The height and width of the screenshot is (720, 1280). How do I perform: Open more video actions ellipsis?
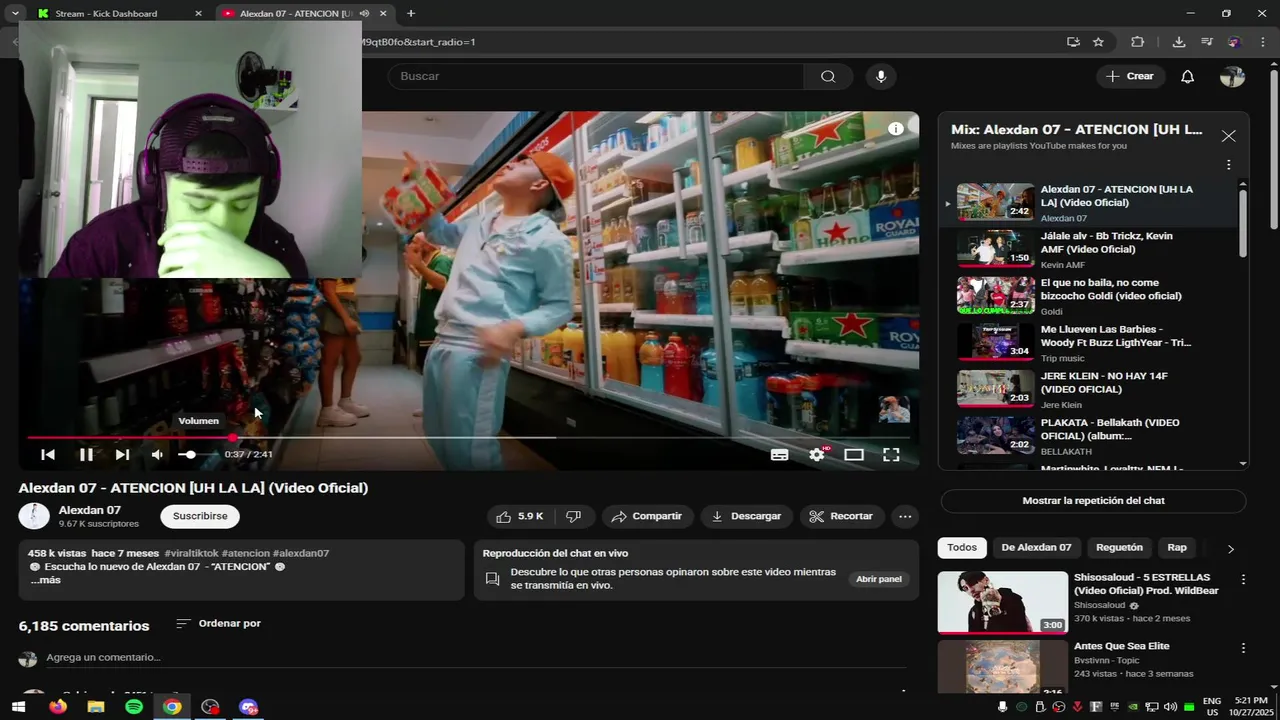[905, 516]
